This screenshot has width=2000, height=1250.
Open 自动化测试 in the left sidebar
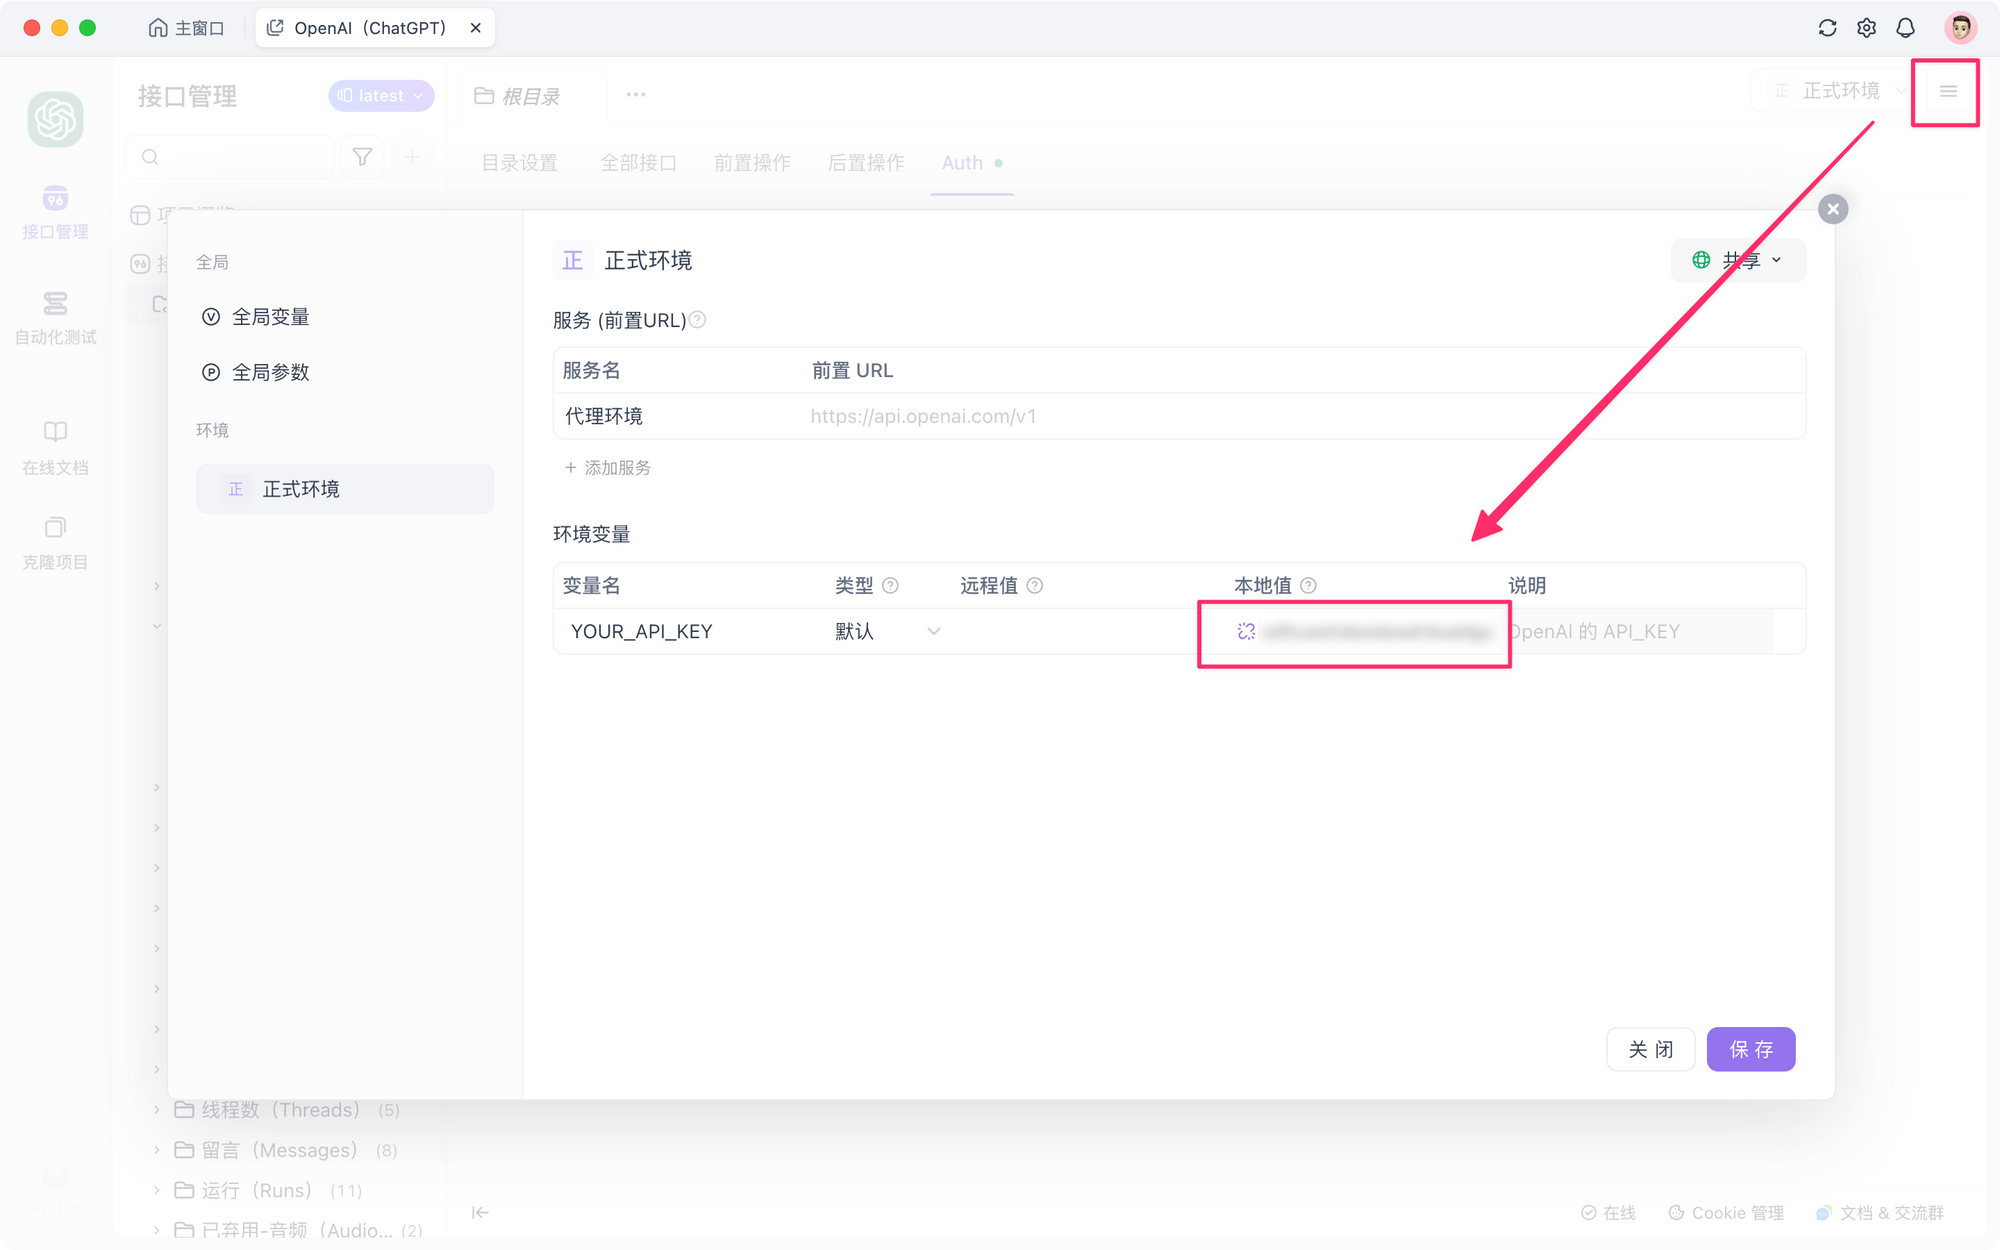point(55,318)
